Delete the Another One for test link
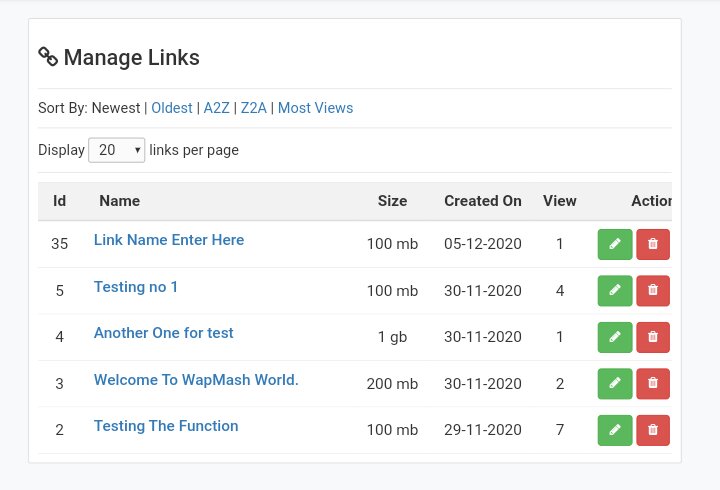This screenshot has width=720, height=490. tap(653, 337)
